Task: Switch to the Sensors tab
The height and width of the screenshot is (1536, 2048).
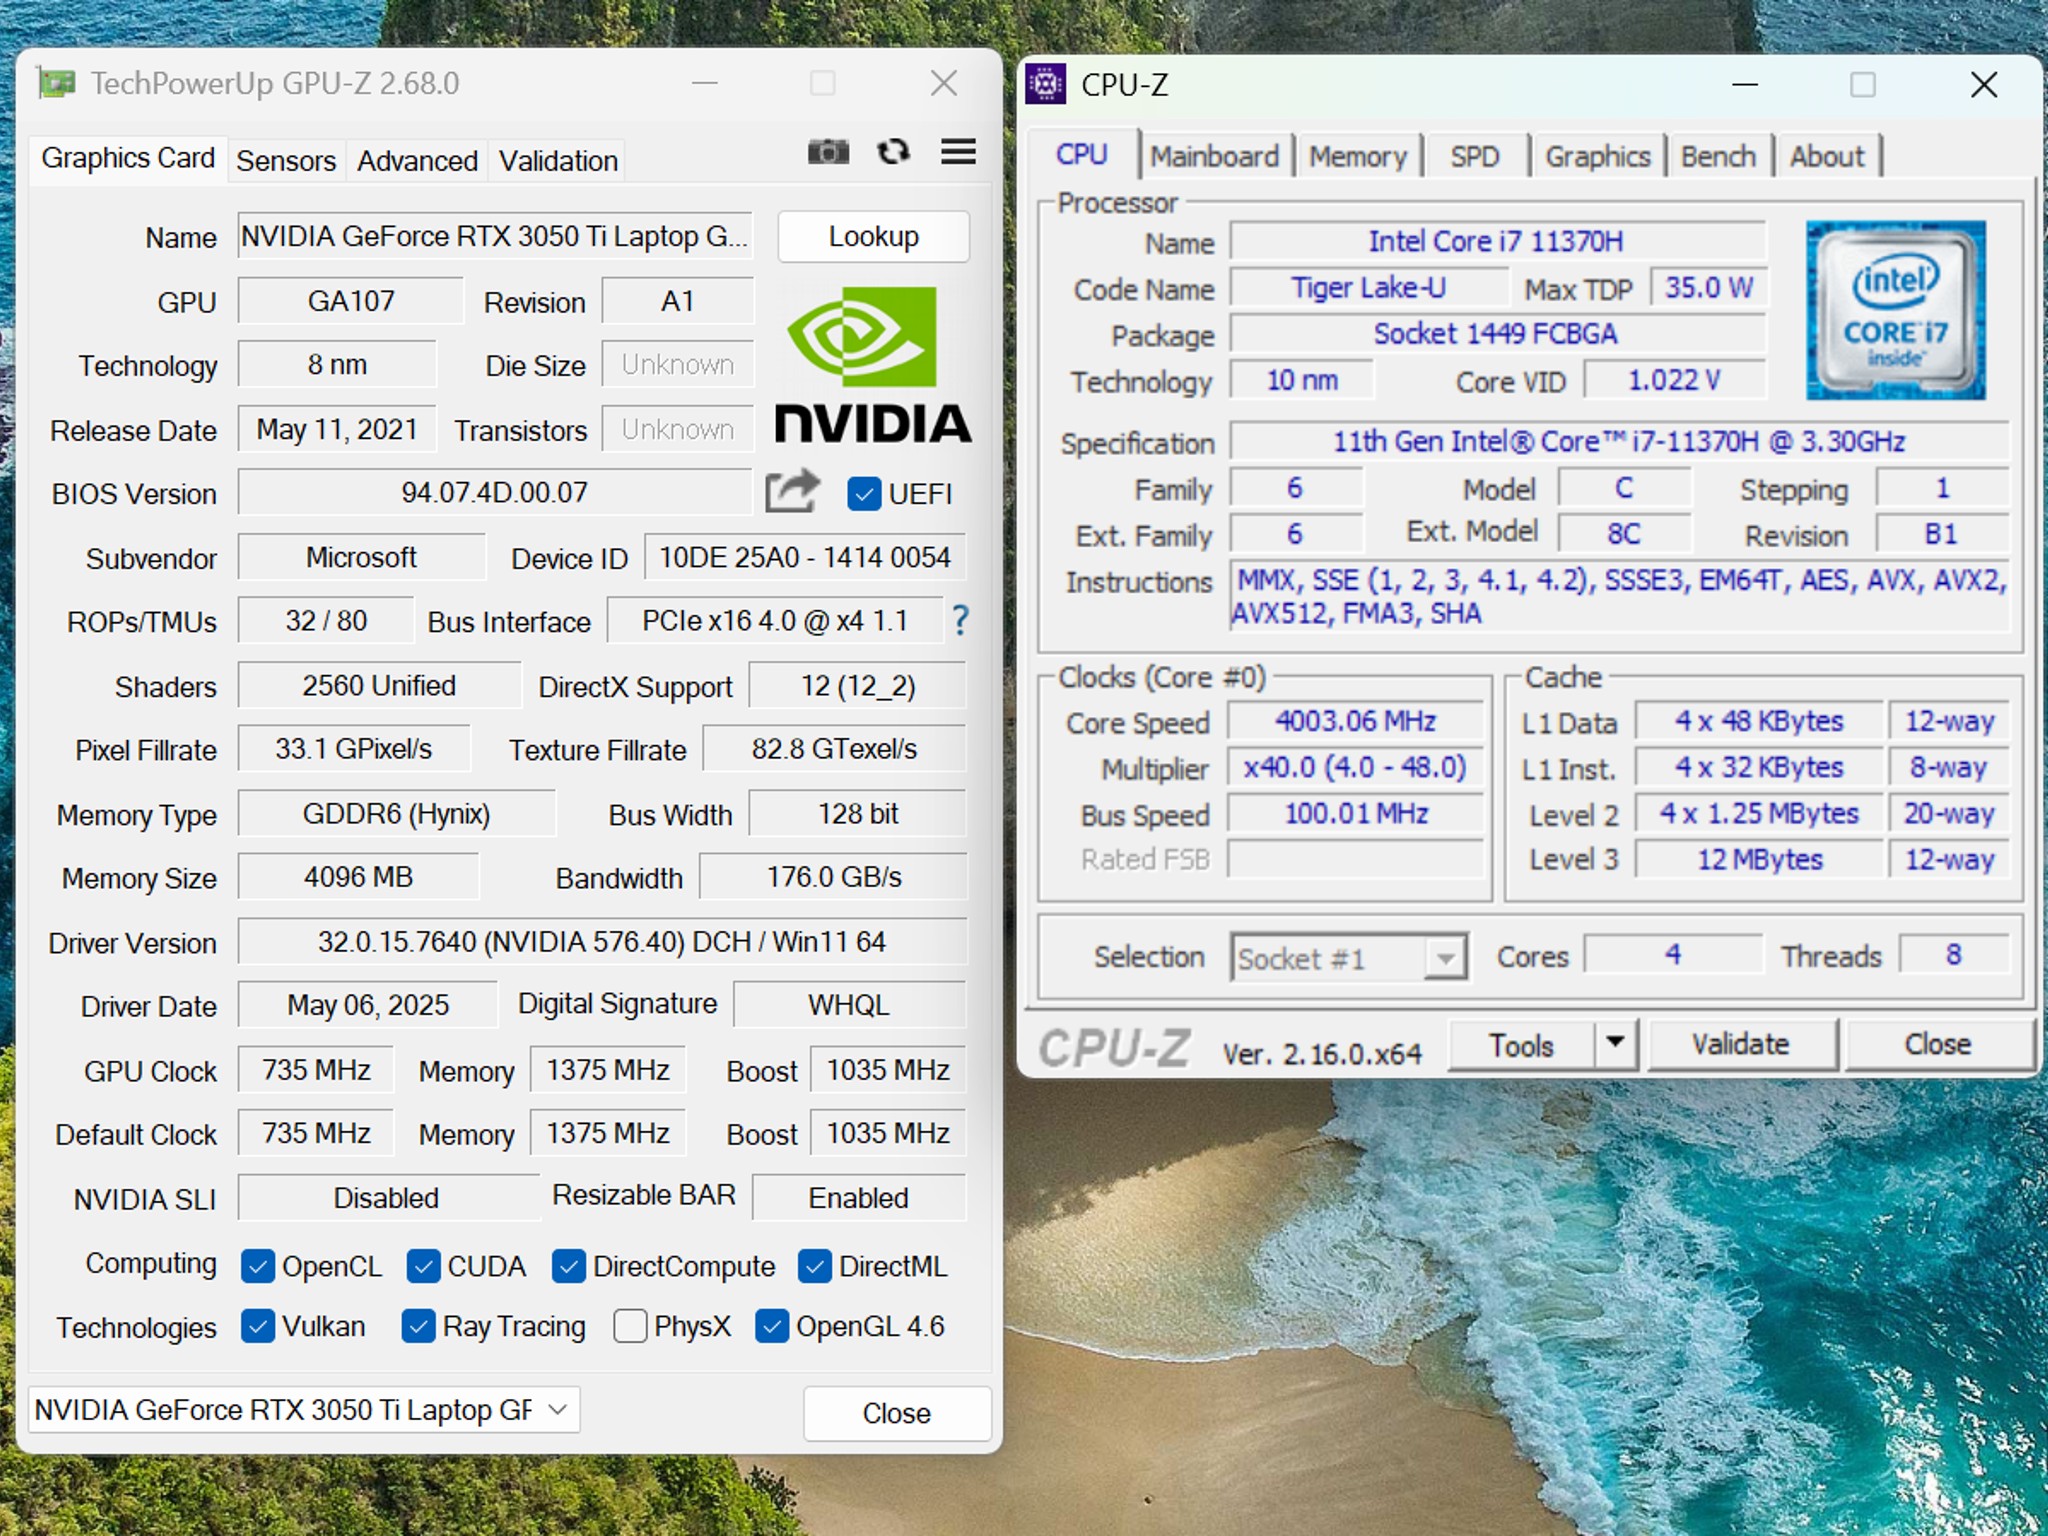Action: click(286, 161)
